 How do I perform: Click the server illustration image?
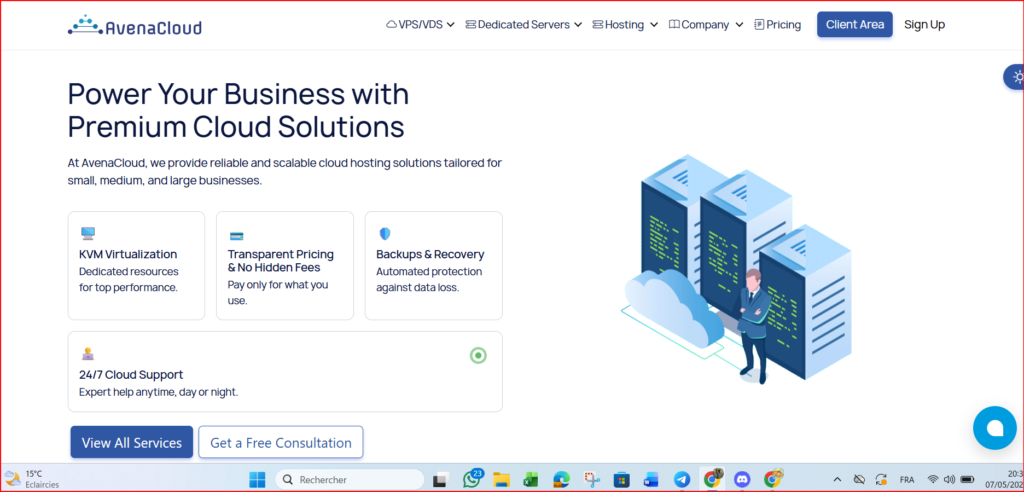tap(736, 268)
